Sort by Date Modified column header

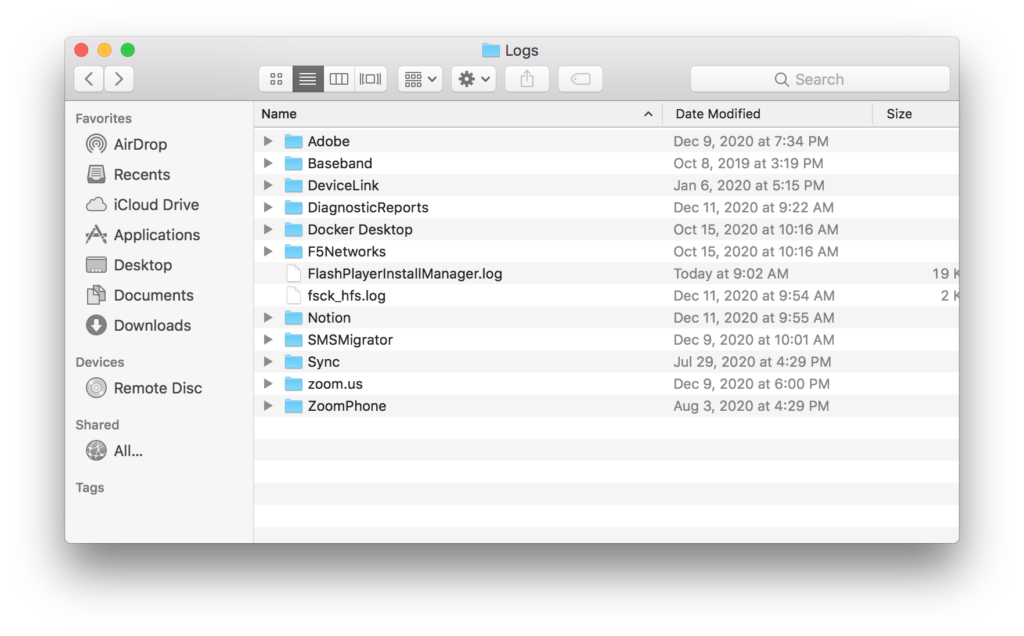718,114
